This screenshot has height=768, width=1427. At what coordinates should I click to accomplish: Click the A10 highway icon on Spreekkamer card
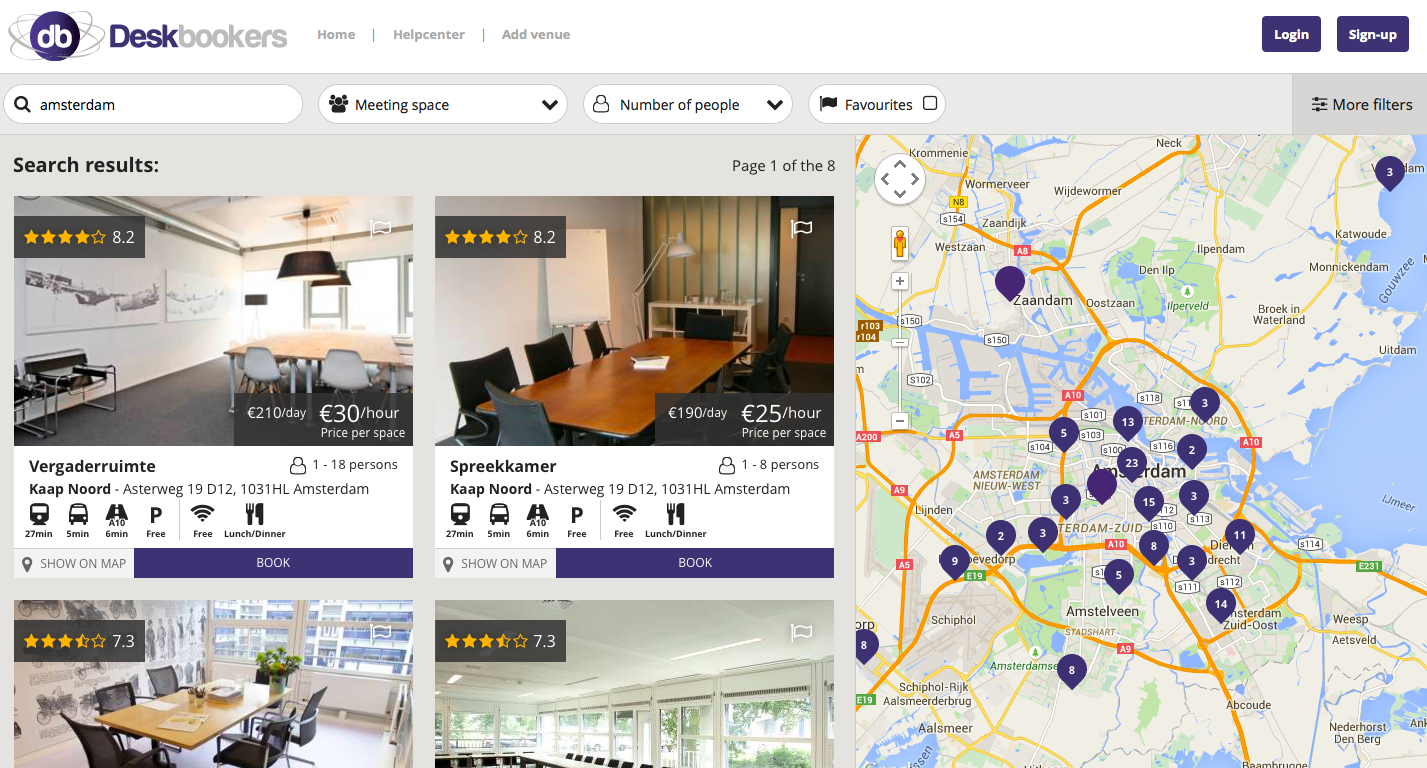click(x=538, y=515)
